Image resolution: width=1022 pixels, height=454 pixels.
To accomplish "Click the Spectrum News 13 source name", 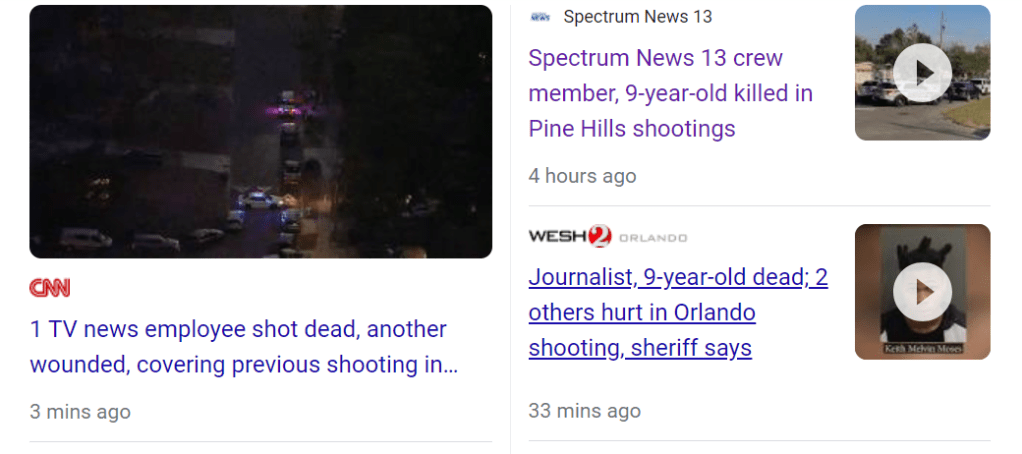I will (x=637, y=17).
